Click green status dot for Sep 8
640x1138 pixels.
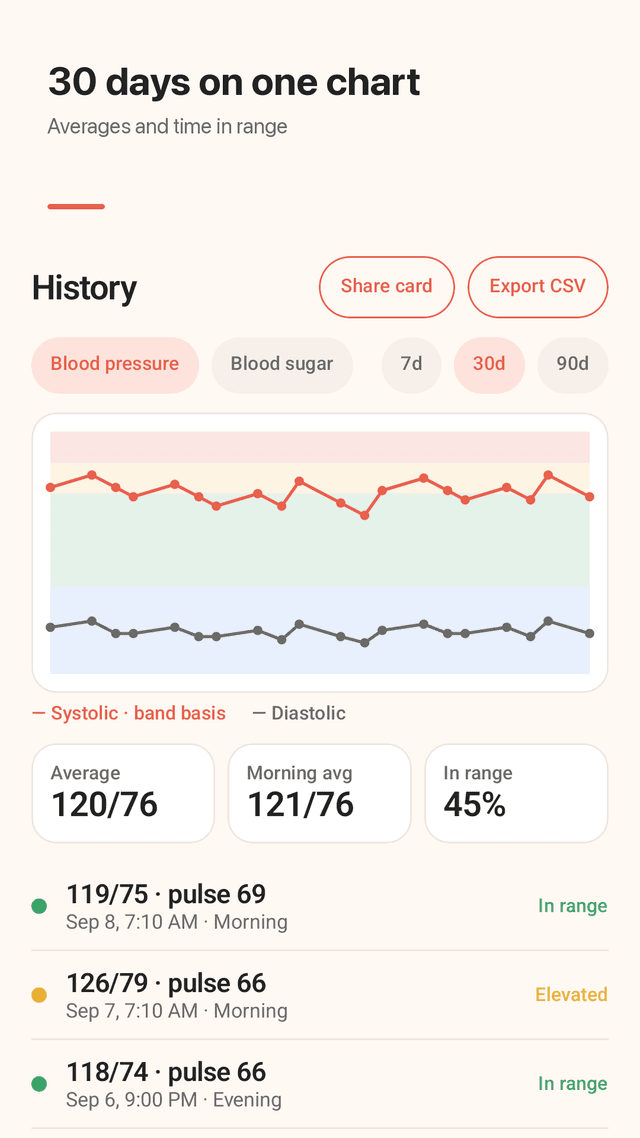pyautogui.click(x=39, y=906)
